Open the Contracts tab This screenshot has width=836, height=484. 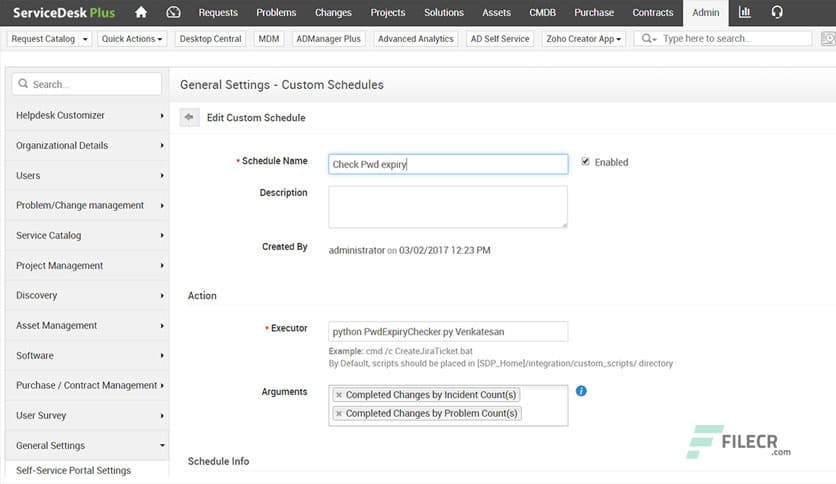pos(653,12)
